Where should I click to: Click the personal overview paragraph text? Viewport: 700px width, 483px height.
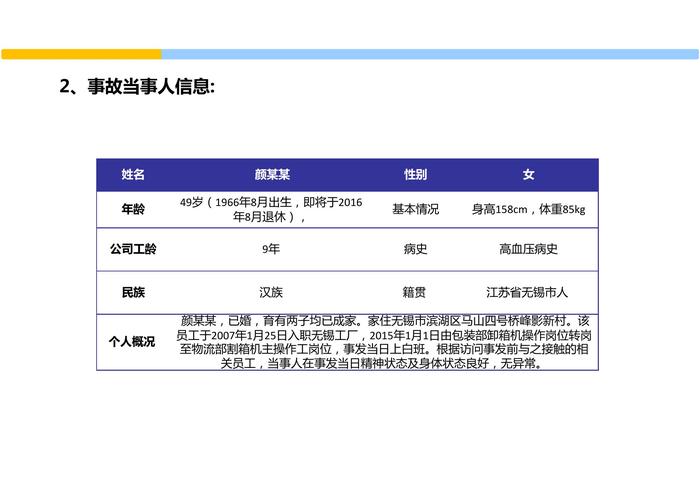[x=384, y=342]
